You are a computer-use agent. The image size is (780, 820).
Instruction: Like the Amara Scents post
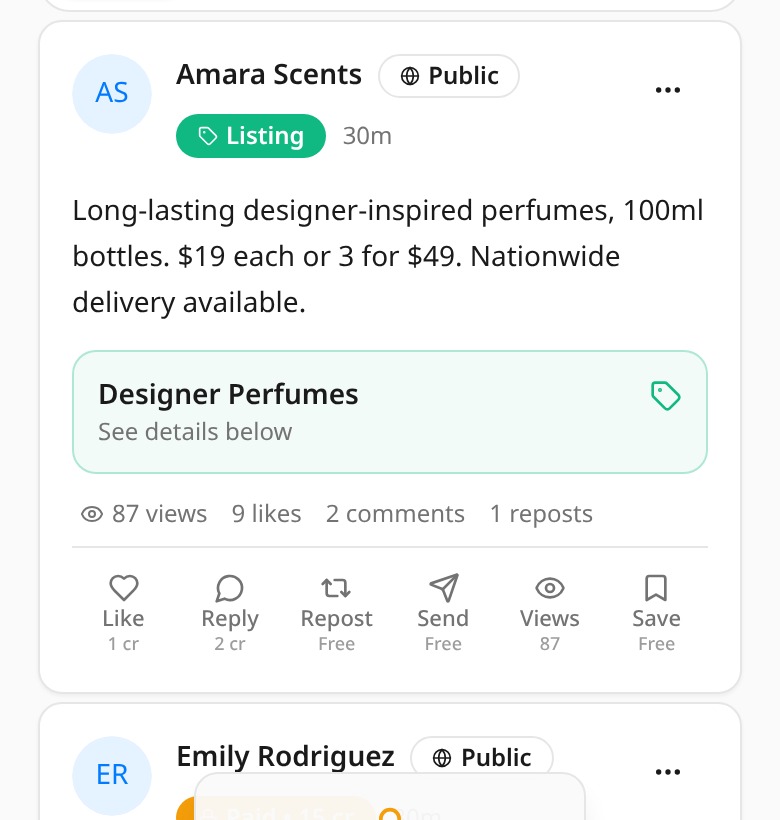[x=123, y=613]
